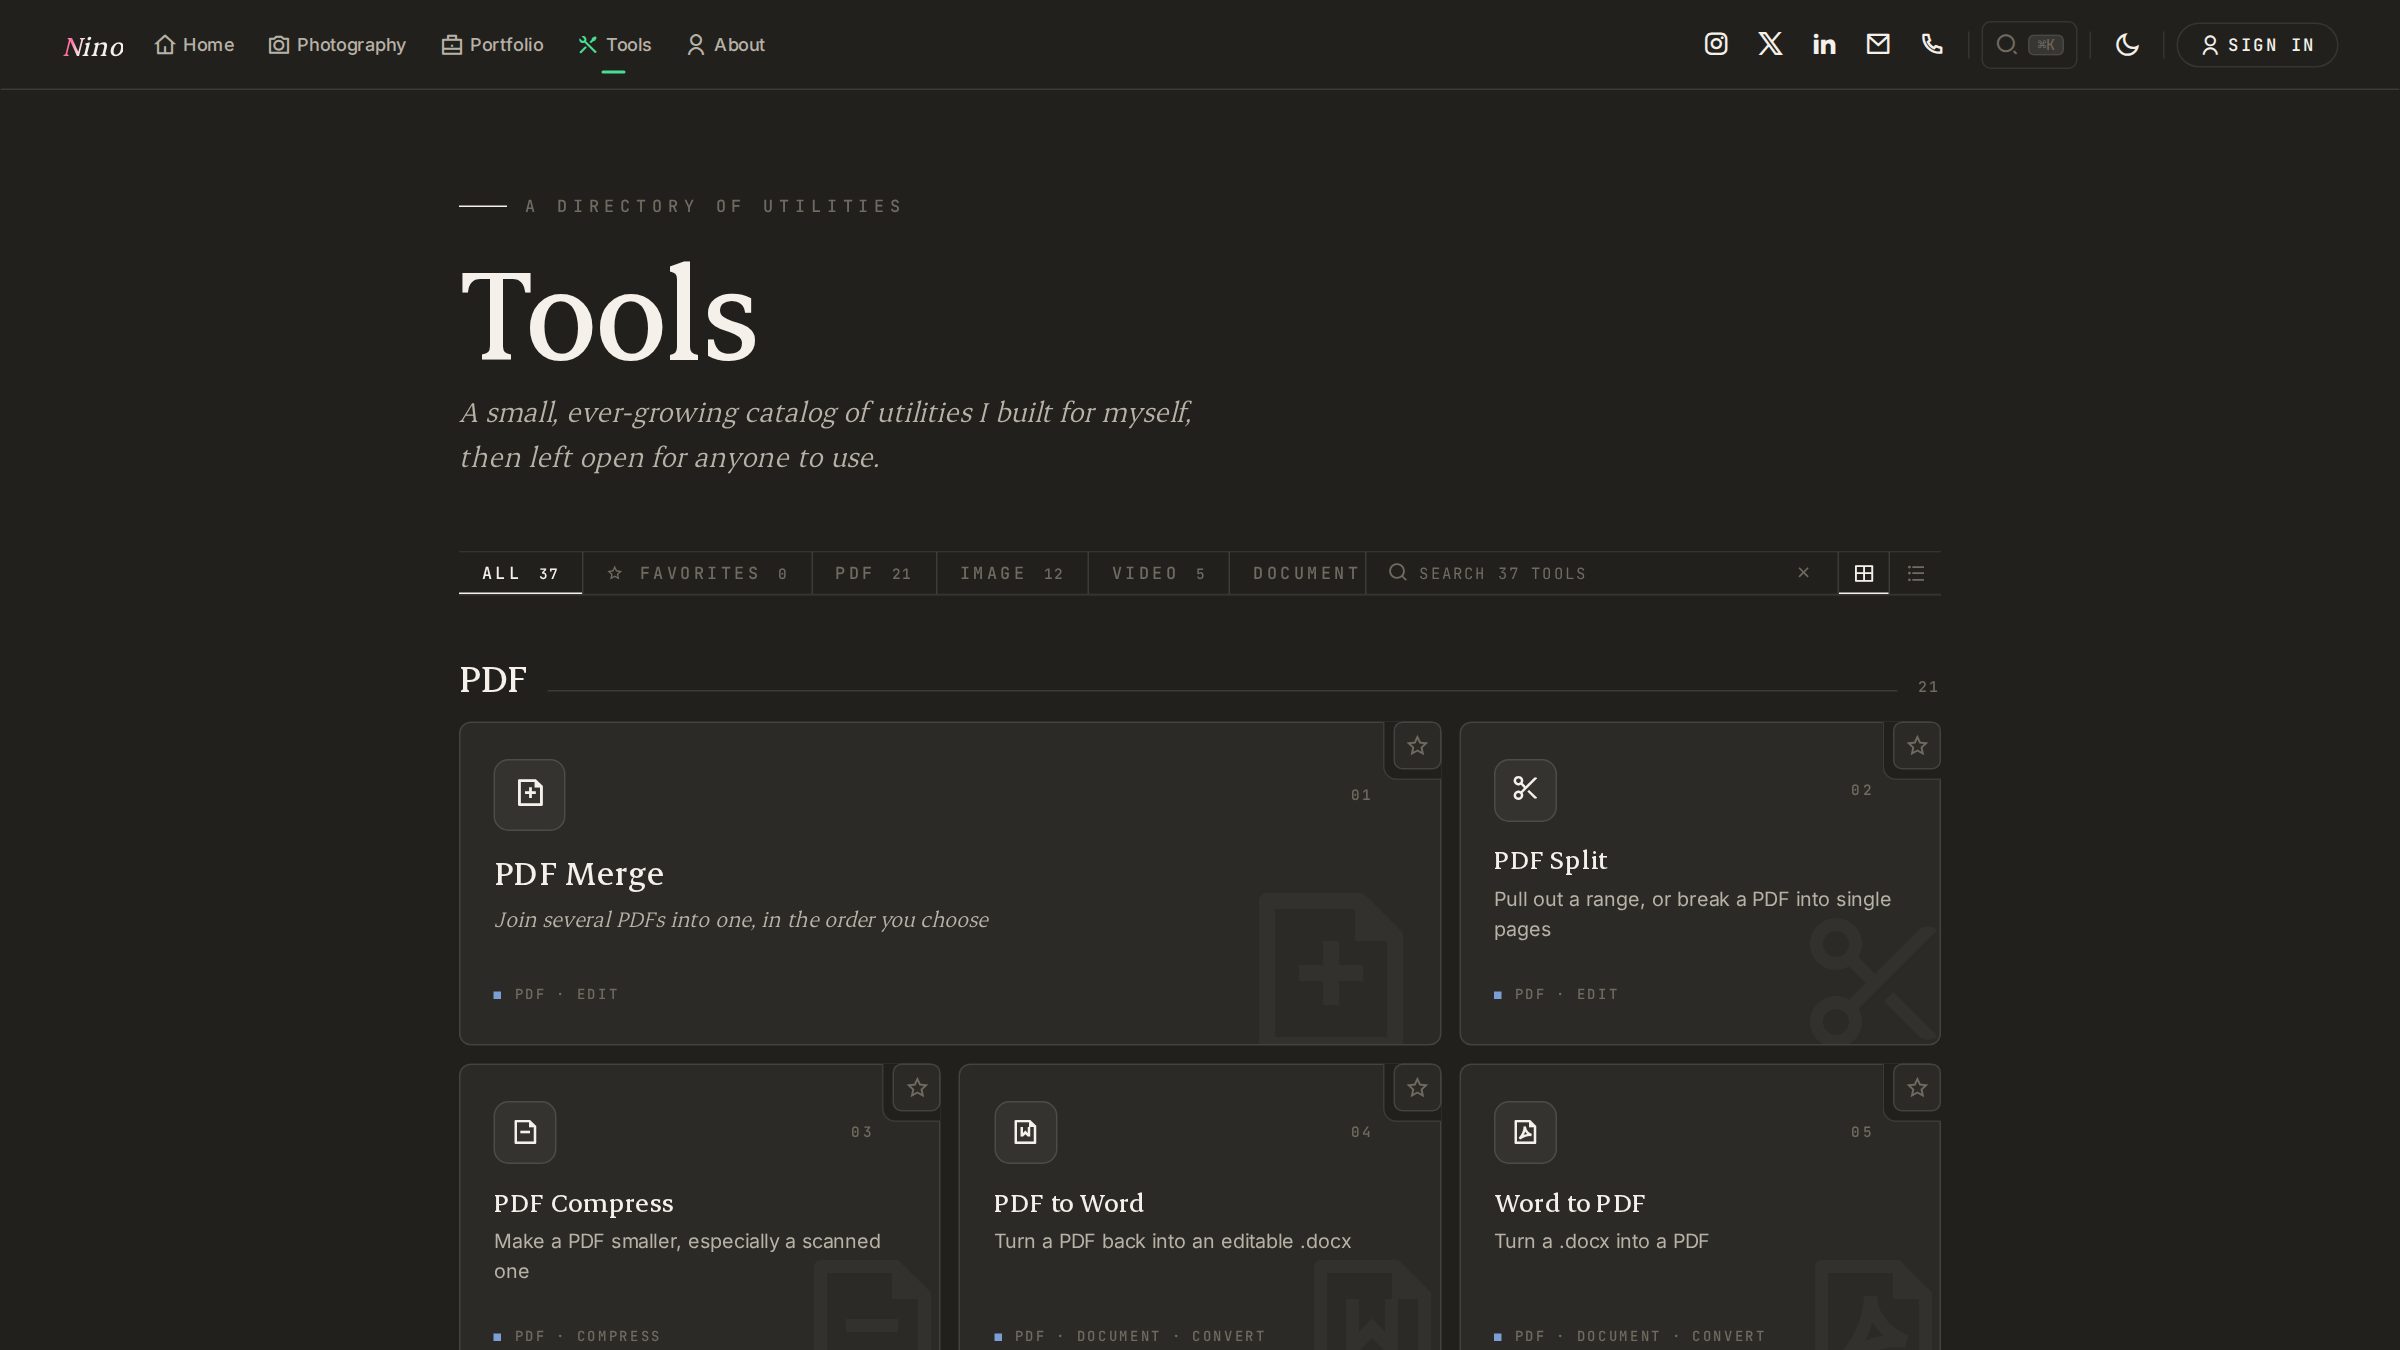Select the Tools nav item

[614, 45]
